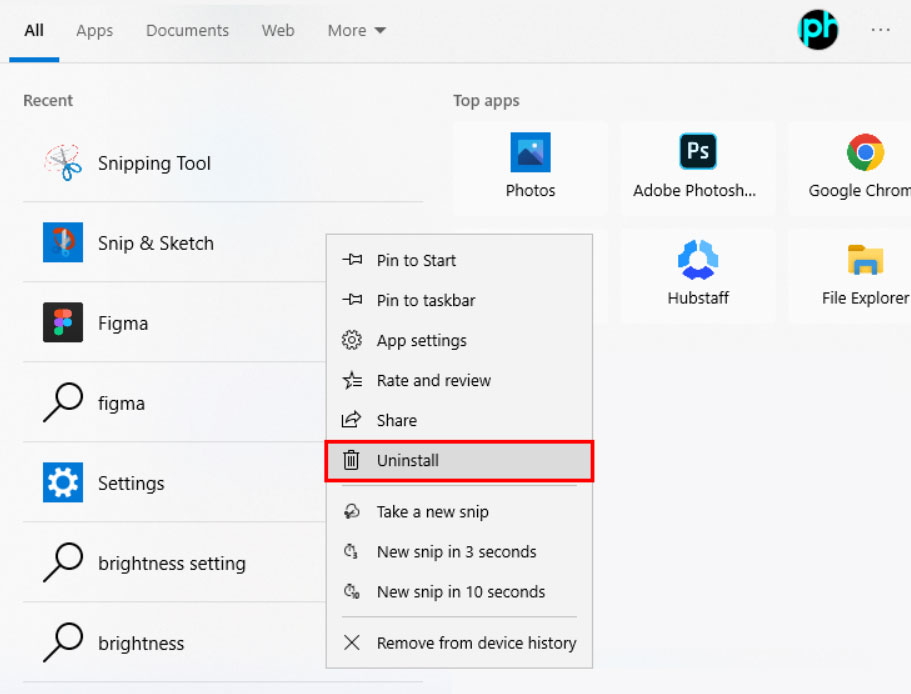Choose Pin to Start in context menu
911x694 pixels.
(459, 260)
